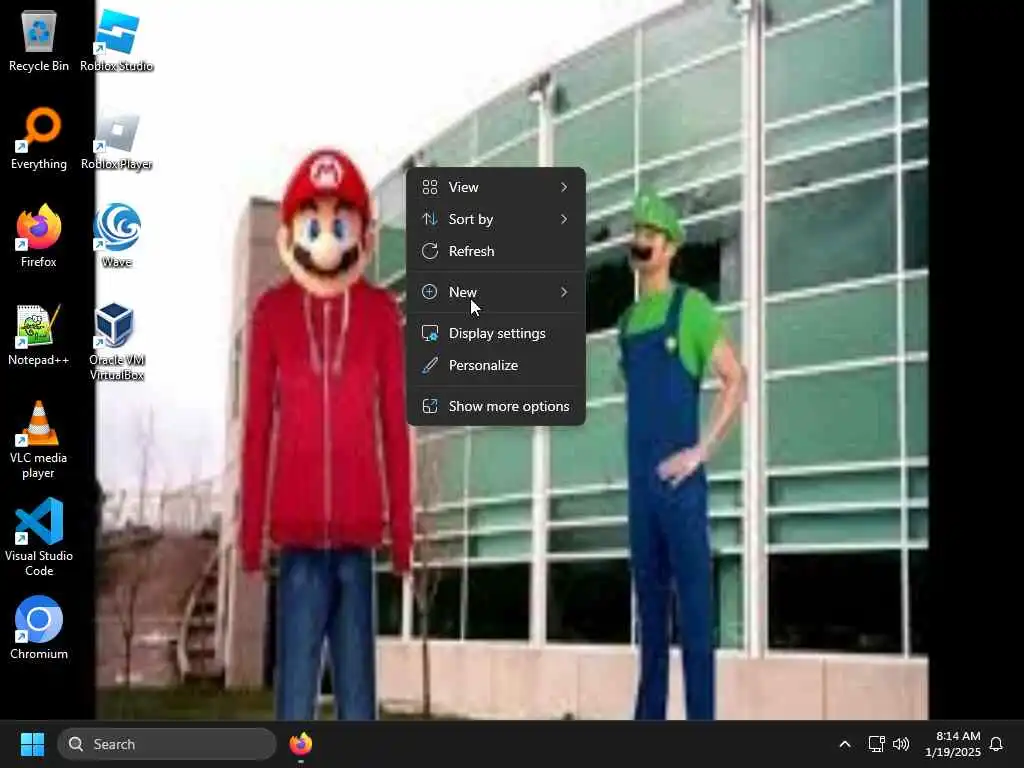Open the Windows Start menu
Screen dimensions: 1024x768
click(x=32, y=744)
